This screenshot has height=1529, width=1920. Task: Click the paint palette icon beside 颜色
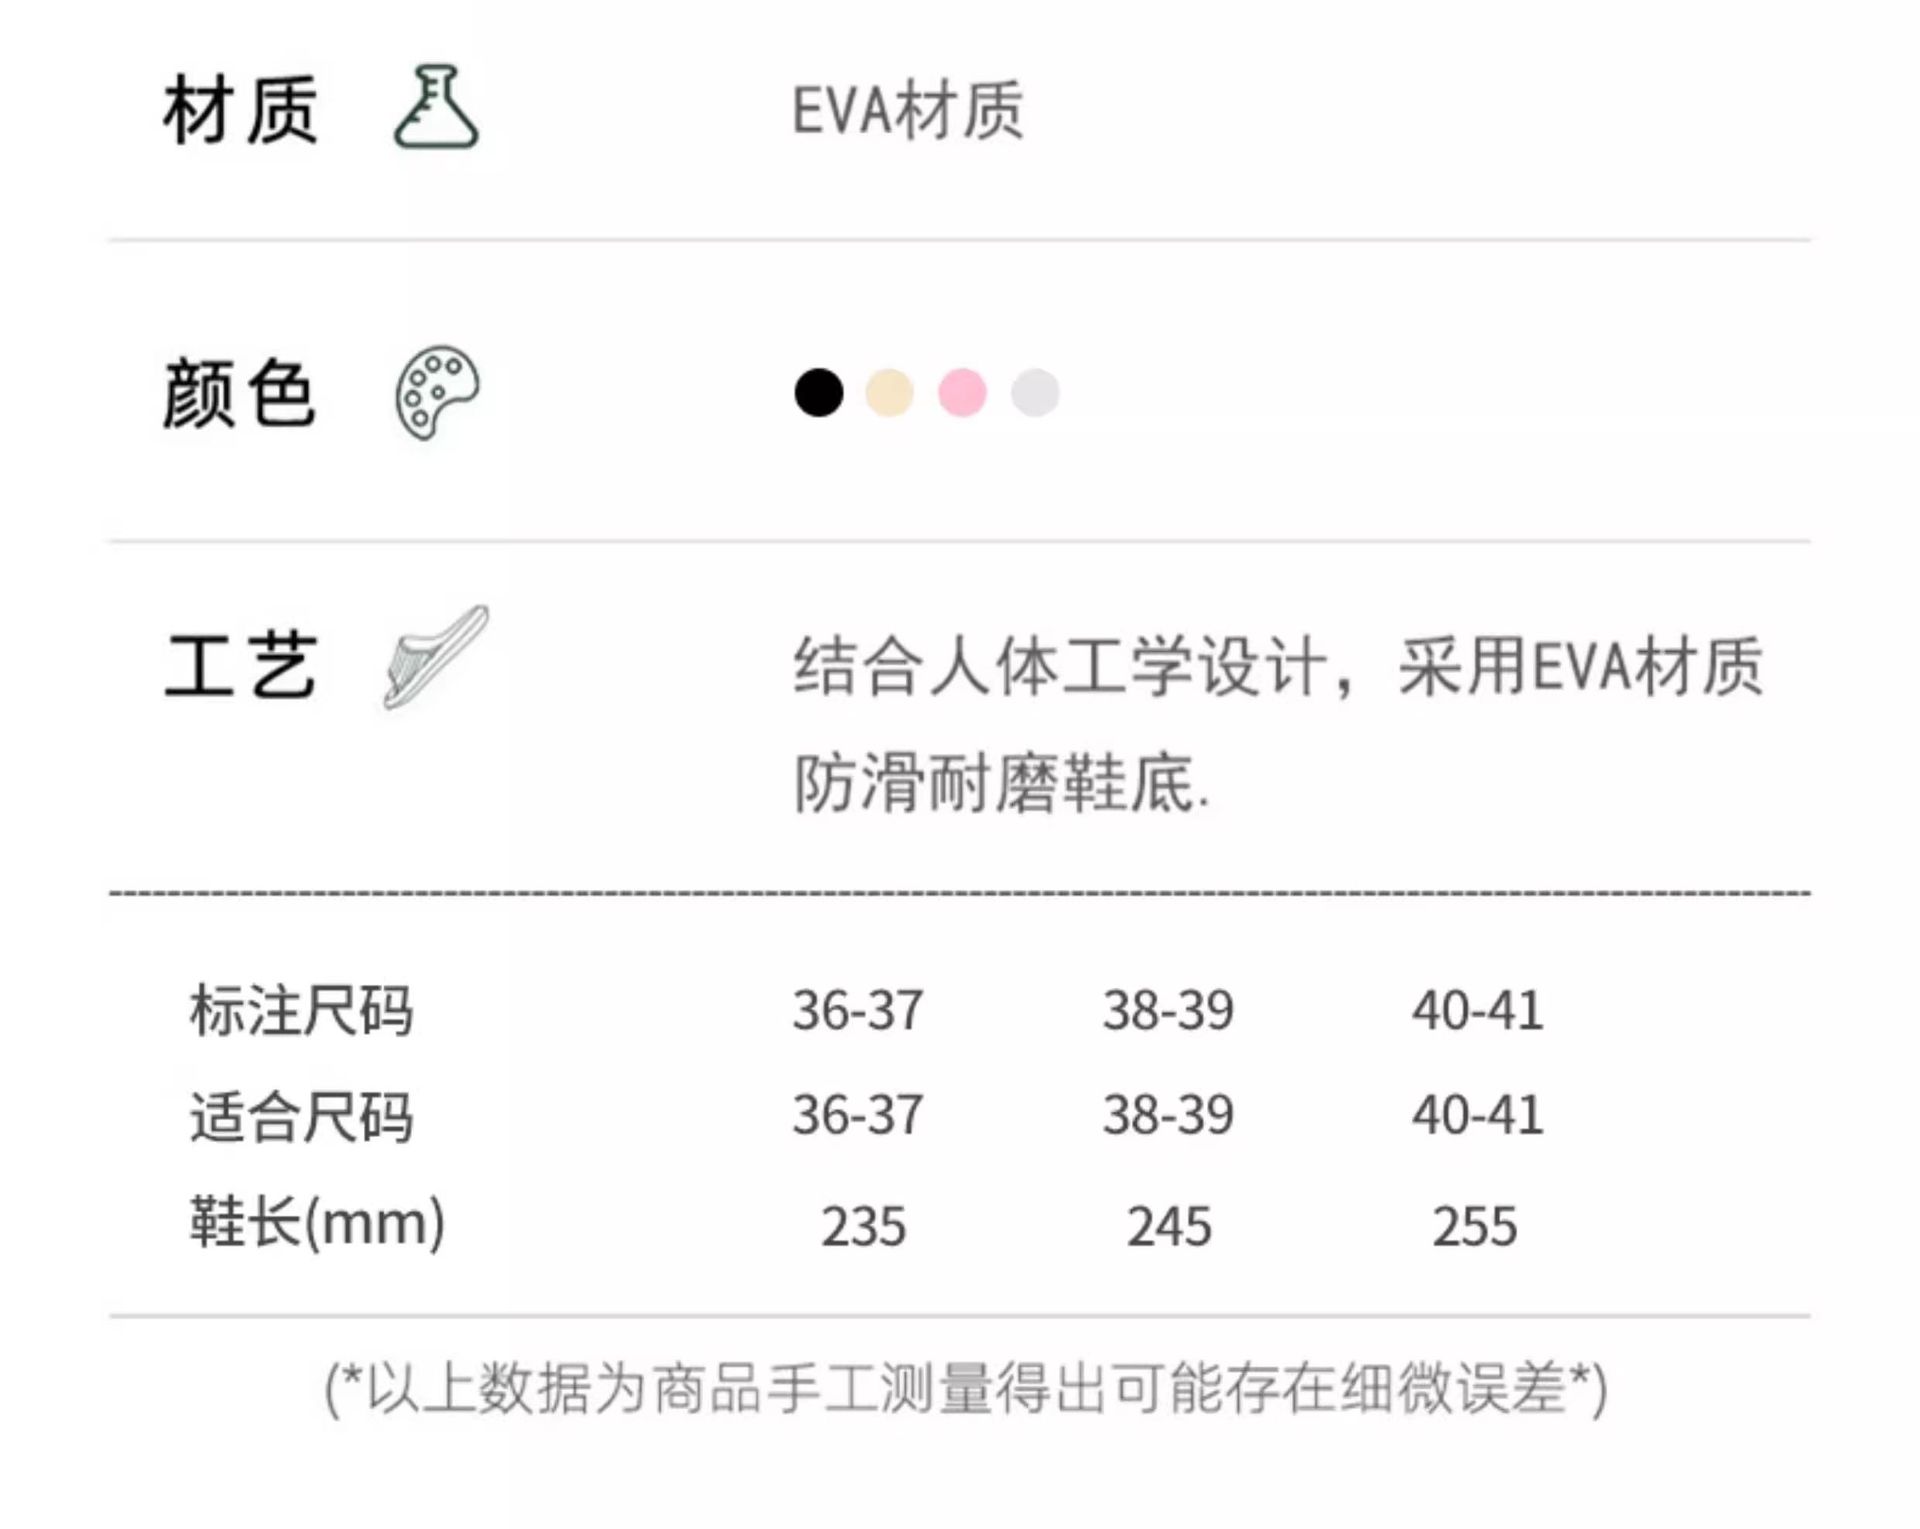click(x=437, y=392)
